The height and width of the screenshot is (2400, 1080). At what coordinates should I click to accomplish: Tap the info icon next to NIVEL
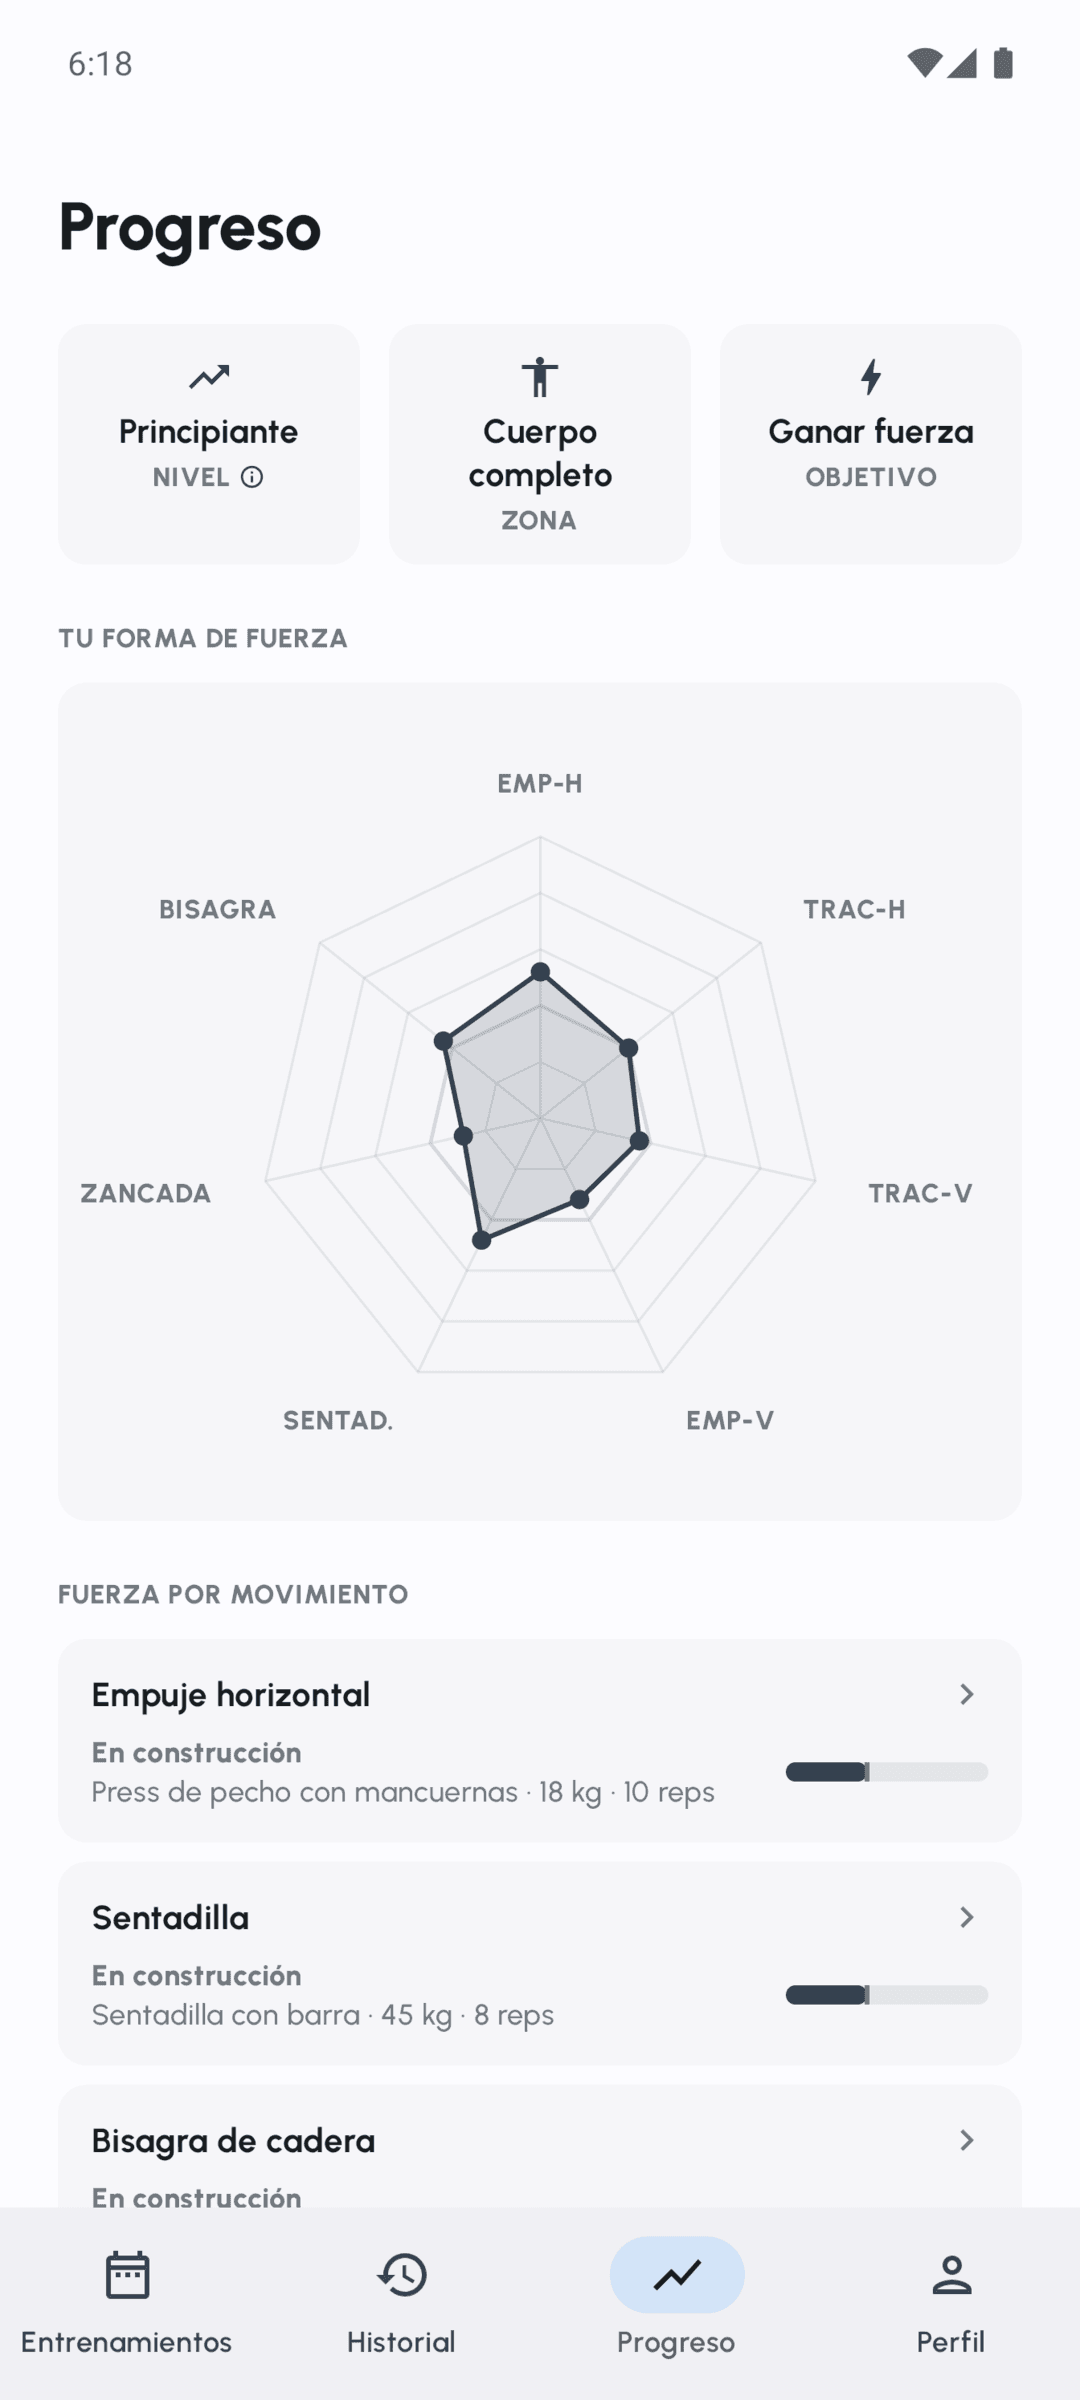click(252, 477)
